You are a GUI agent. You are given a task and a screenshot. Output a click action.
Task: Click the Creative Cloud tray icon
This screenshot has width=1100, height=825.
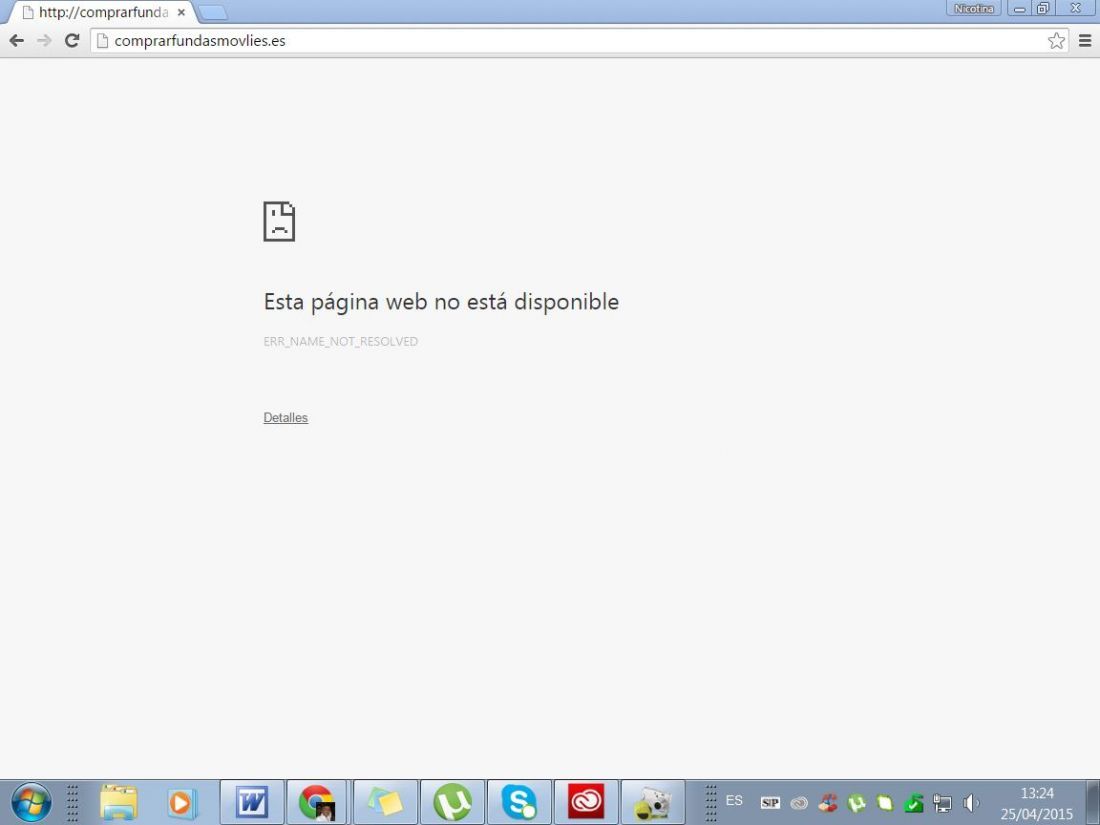(x=799, y=803)
